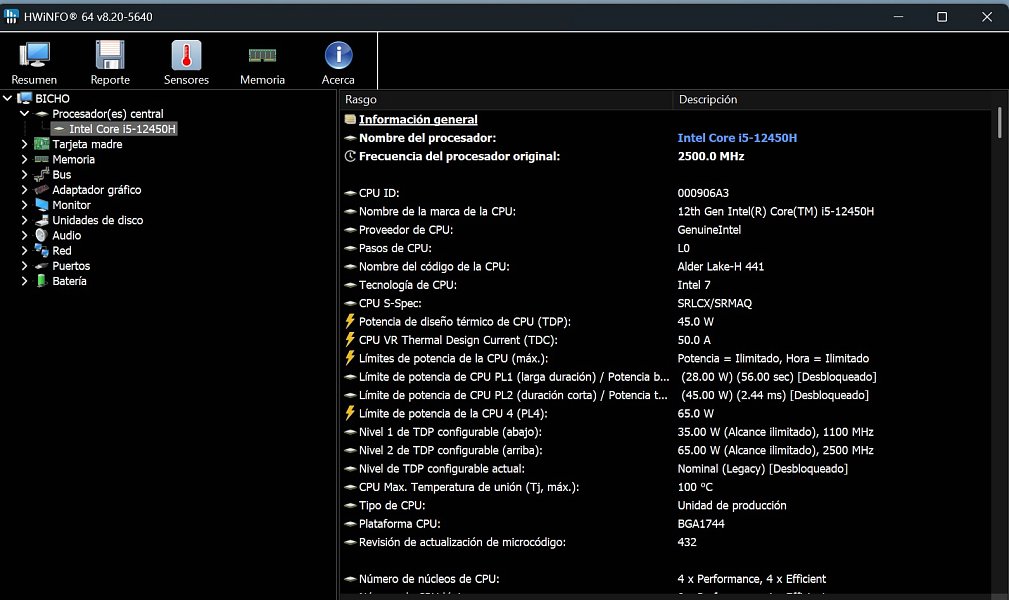Select the Unidades de disco label
The image size is (1009, 600).
click(98, 220)
